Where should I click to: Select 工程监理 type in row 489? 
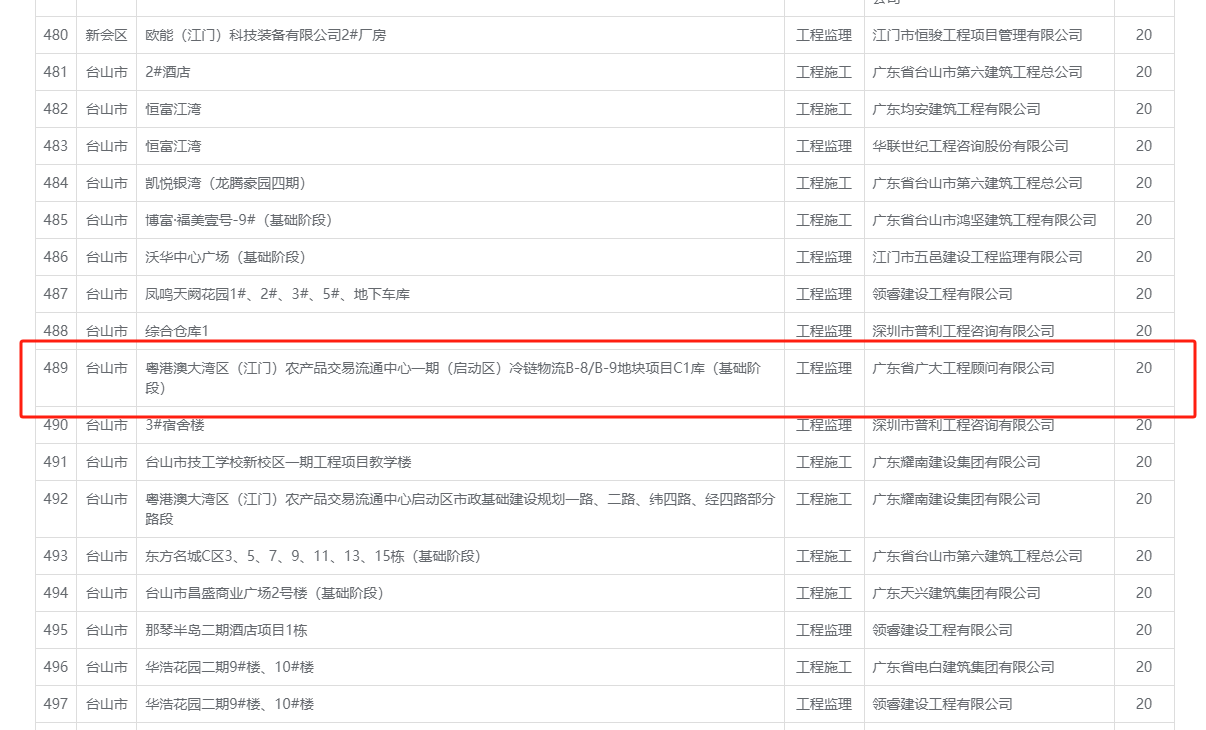824,368
